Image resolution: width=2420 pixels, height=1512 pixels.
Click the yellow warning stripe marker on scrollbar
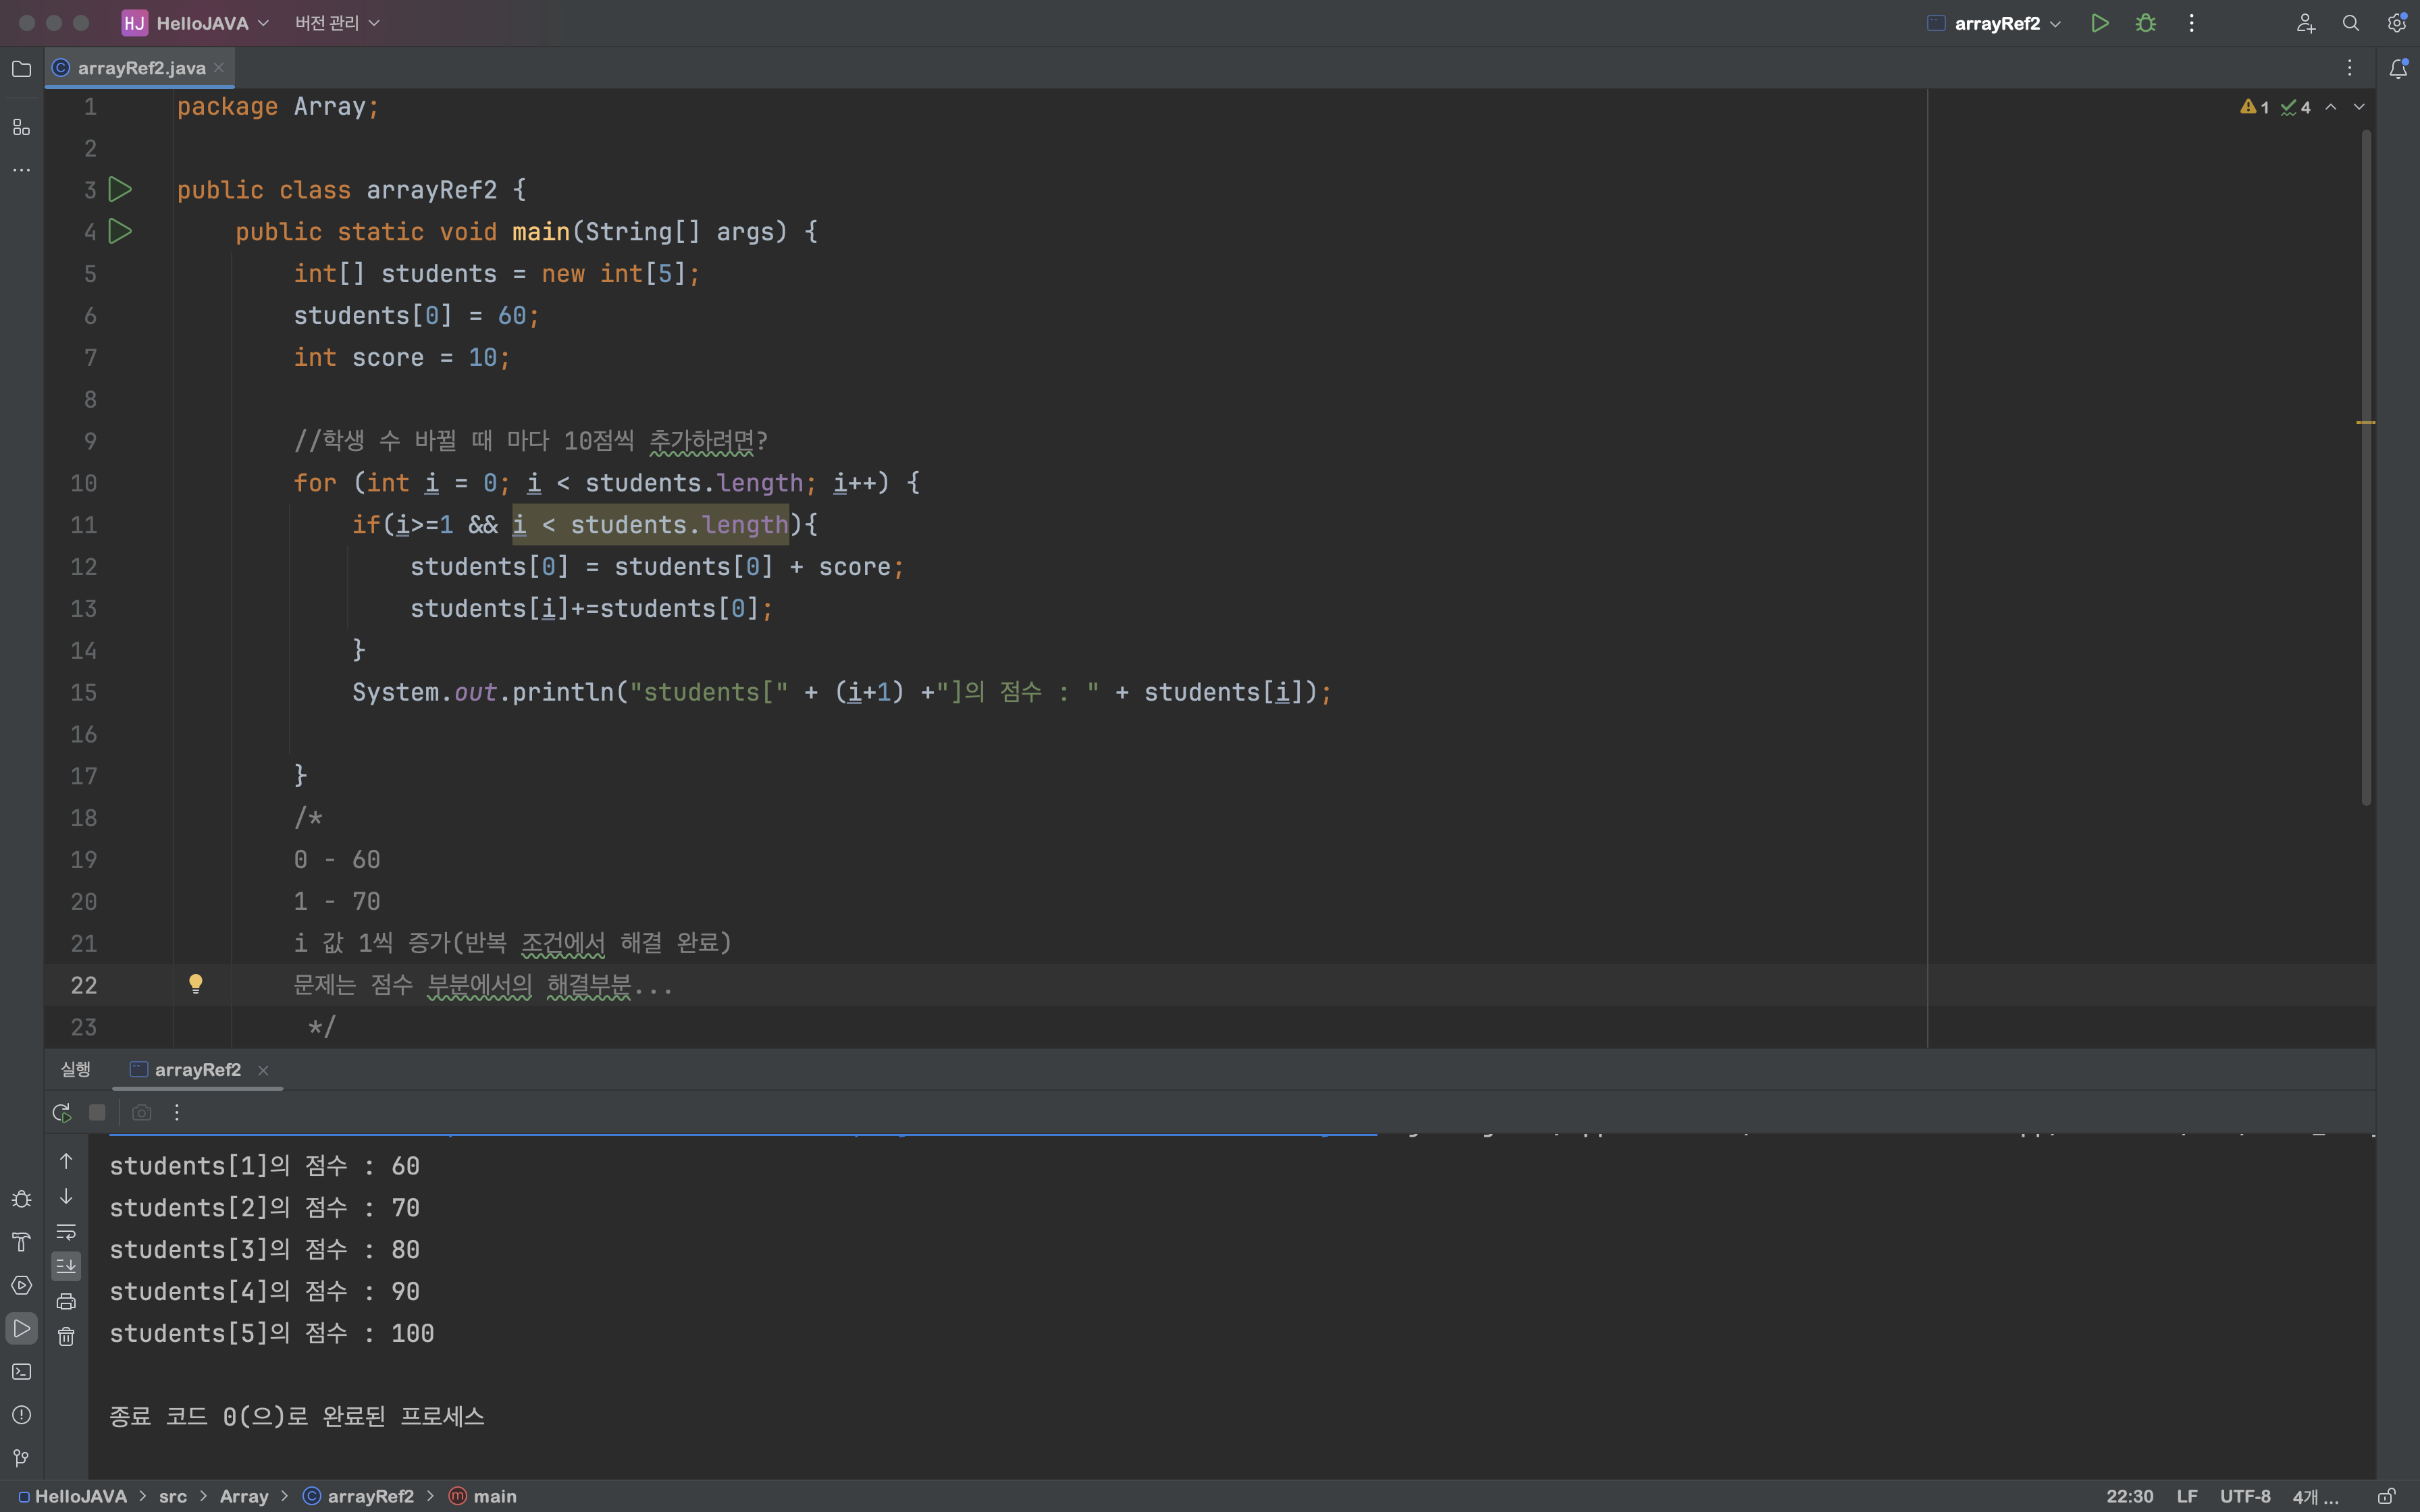[2366, 422]
